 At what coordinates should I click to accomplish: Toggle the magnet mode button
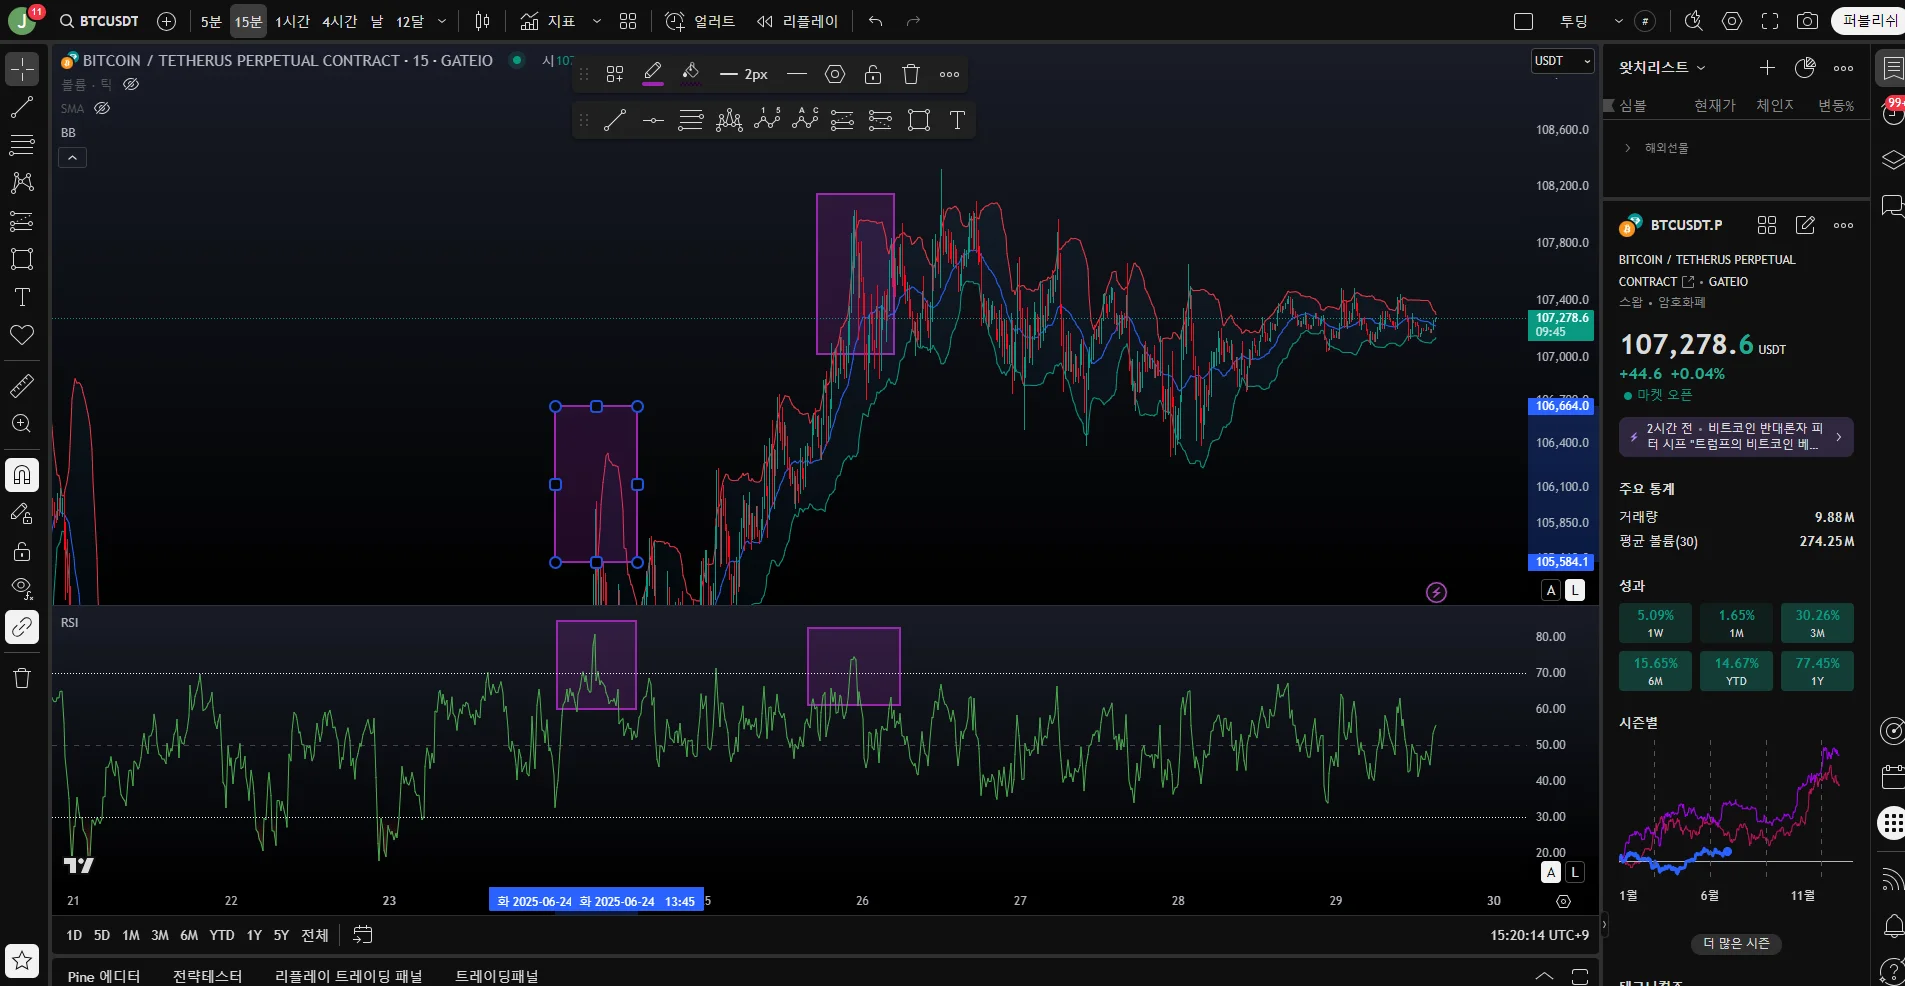point(22,474)
